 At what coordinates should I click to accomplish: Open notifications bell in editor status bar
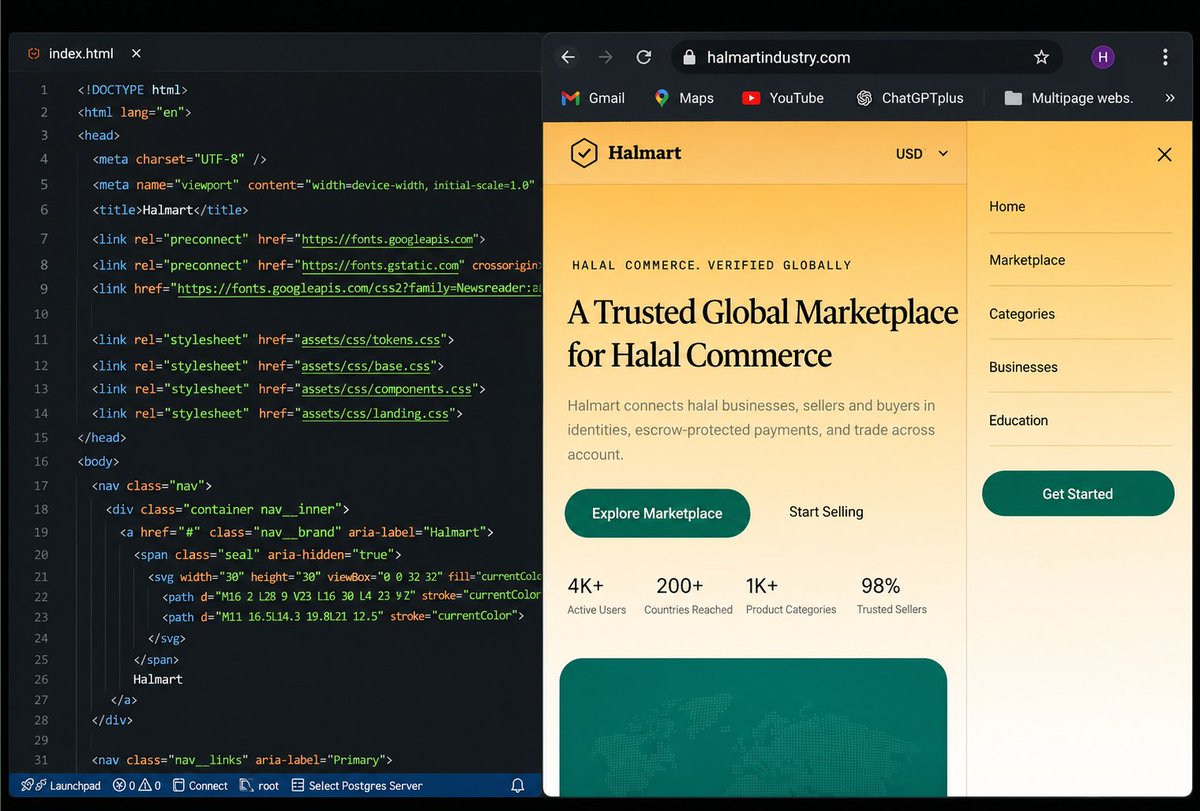pos(518,786)
